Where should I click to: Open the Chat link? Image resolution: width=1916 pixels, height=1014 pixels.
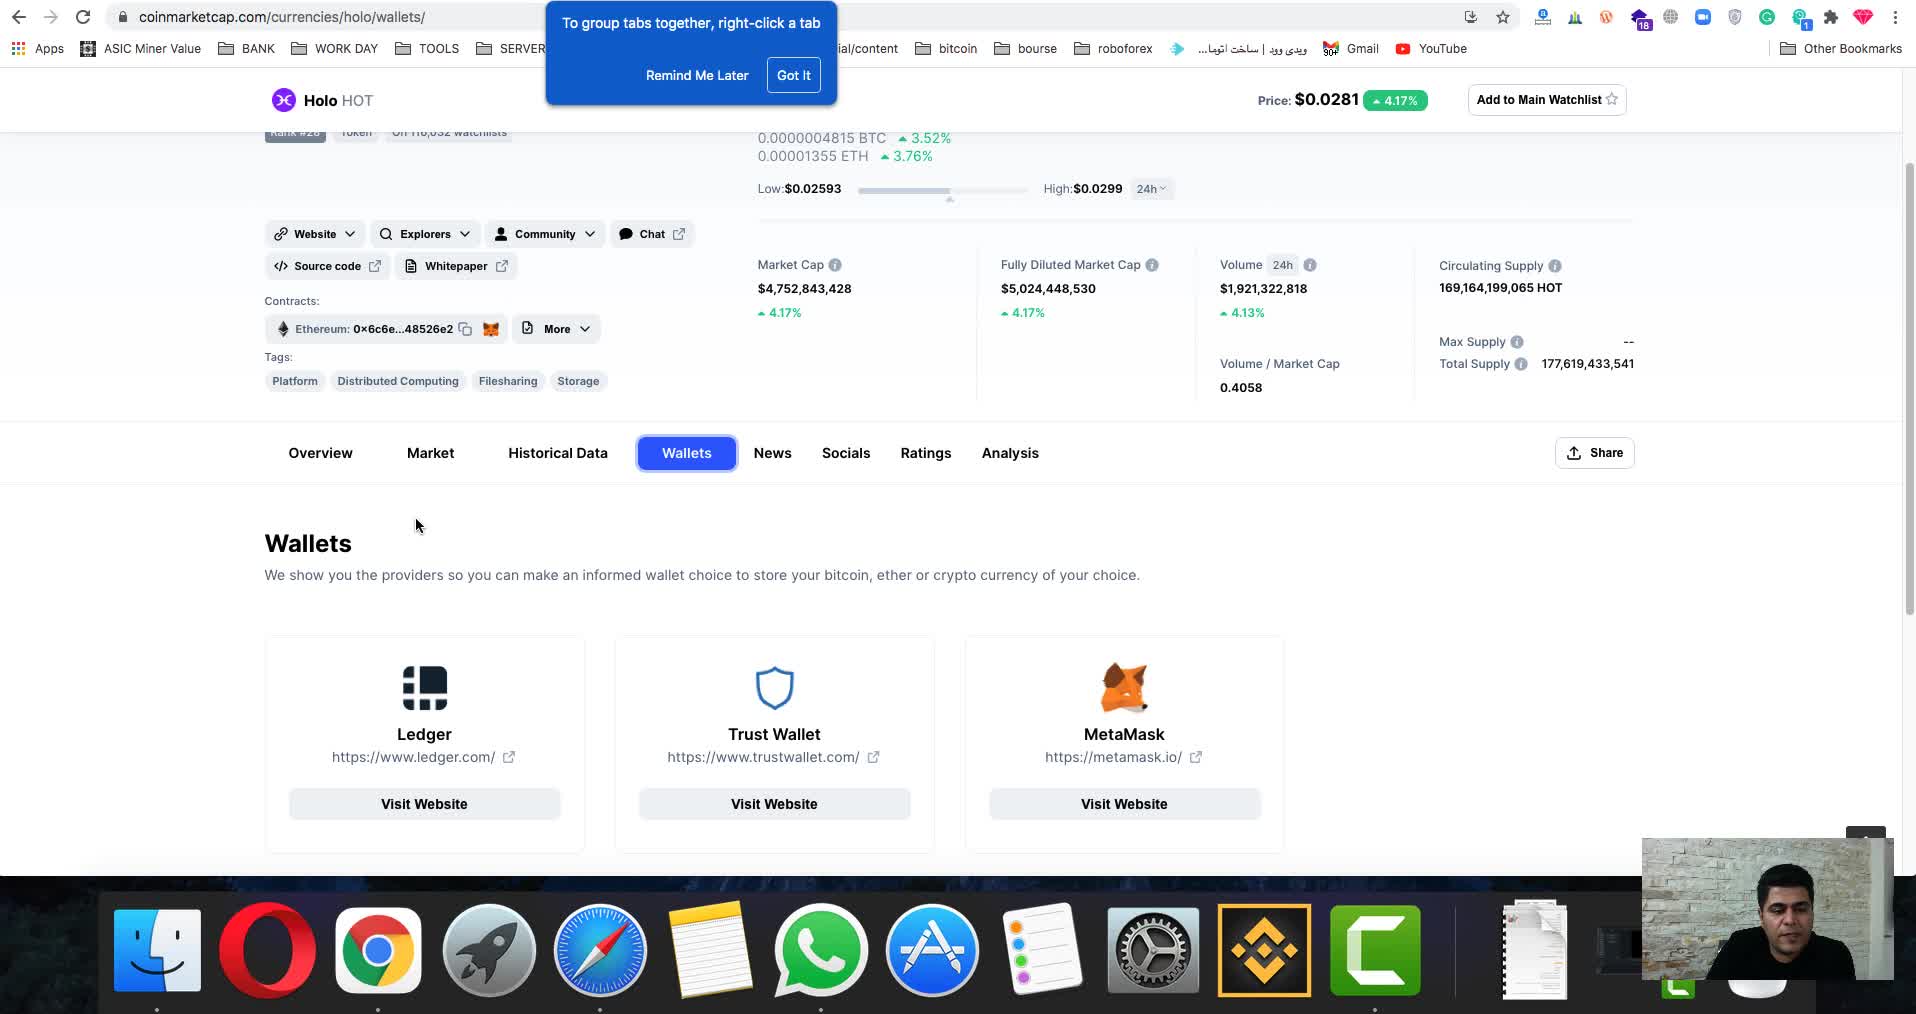pyautogui.click(x=652, y=234)
